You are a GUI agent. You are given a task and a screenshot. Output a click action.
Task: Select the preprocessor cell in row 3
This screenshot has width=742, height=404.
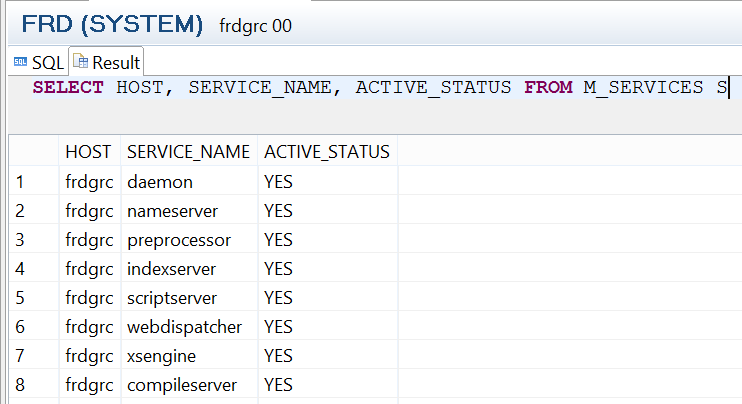189,240
